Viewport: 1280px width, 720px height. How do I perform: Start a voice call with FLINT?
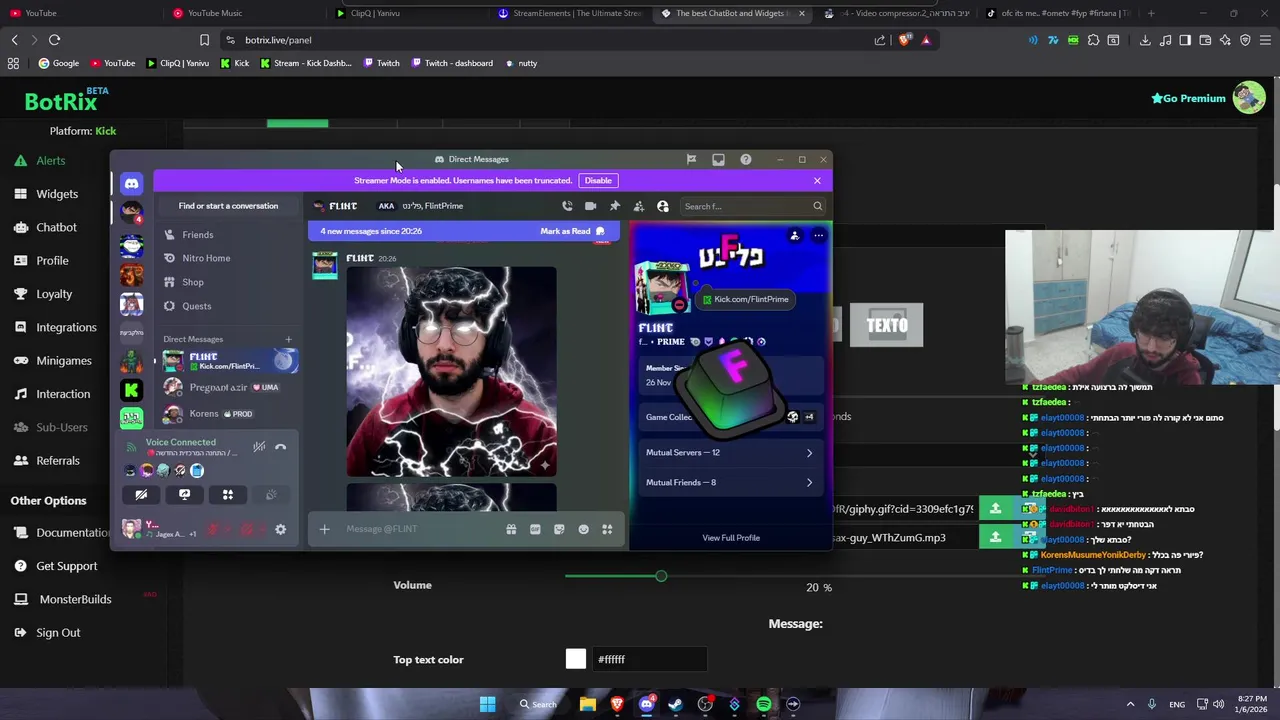point(567,206)
